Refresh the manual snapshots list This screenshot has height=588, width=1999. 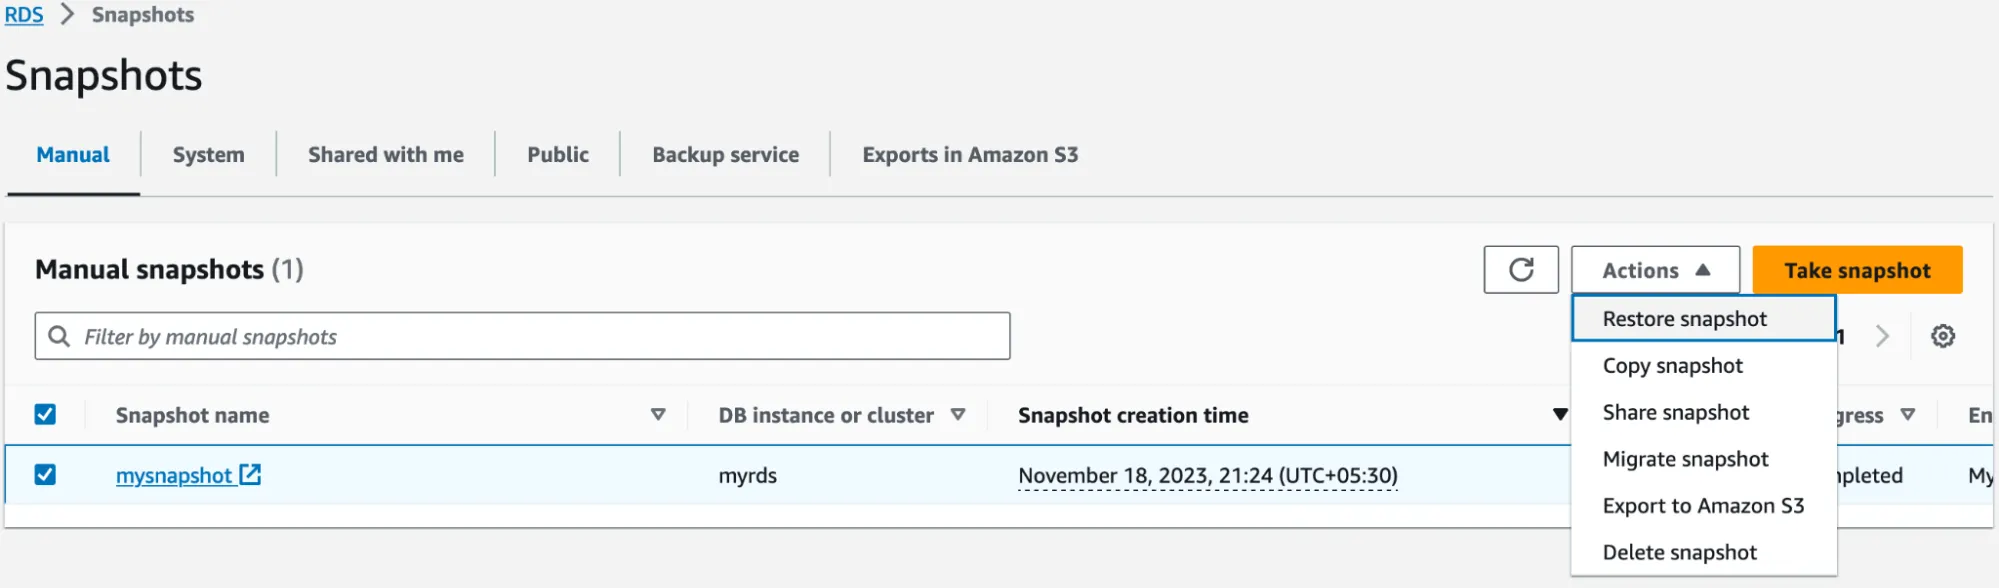click(x=1520, y=269)
